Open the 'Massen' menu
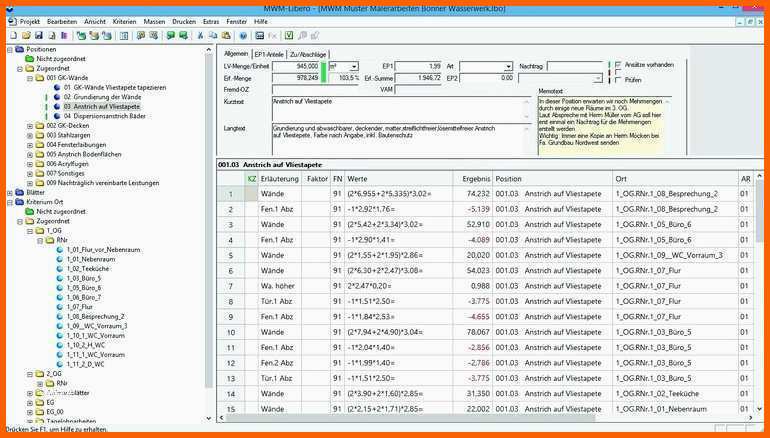 [x=154, y=22]
